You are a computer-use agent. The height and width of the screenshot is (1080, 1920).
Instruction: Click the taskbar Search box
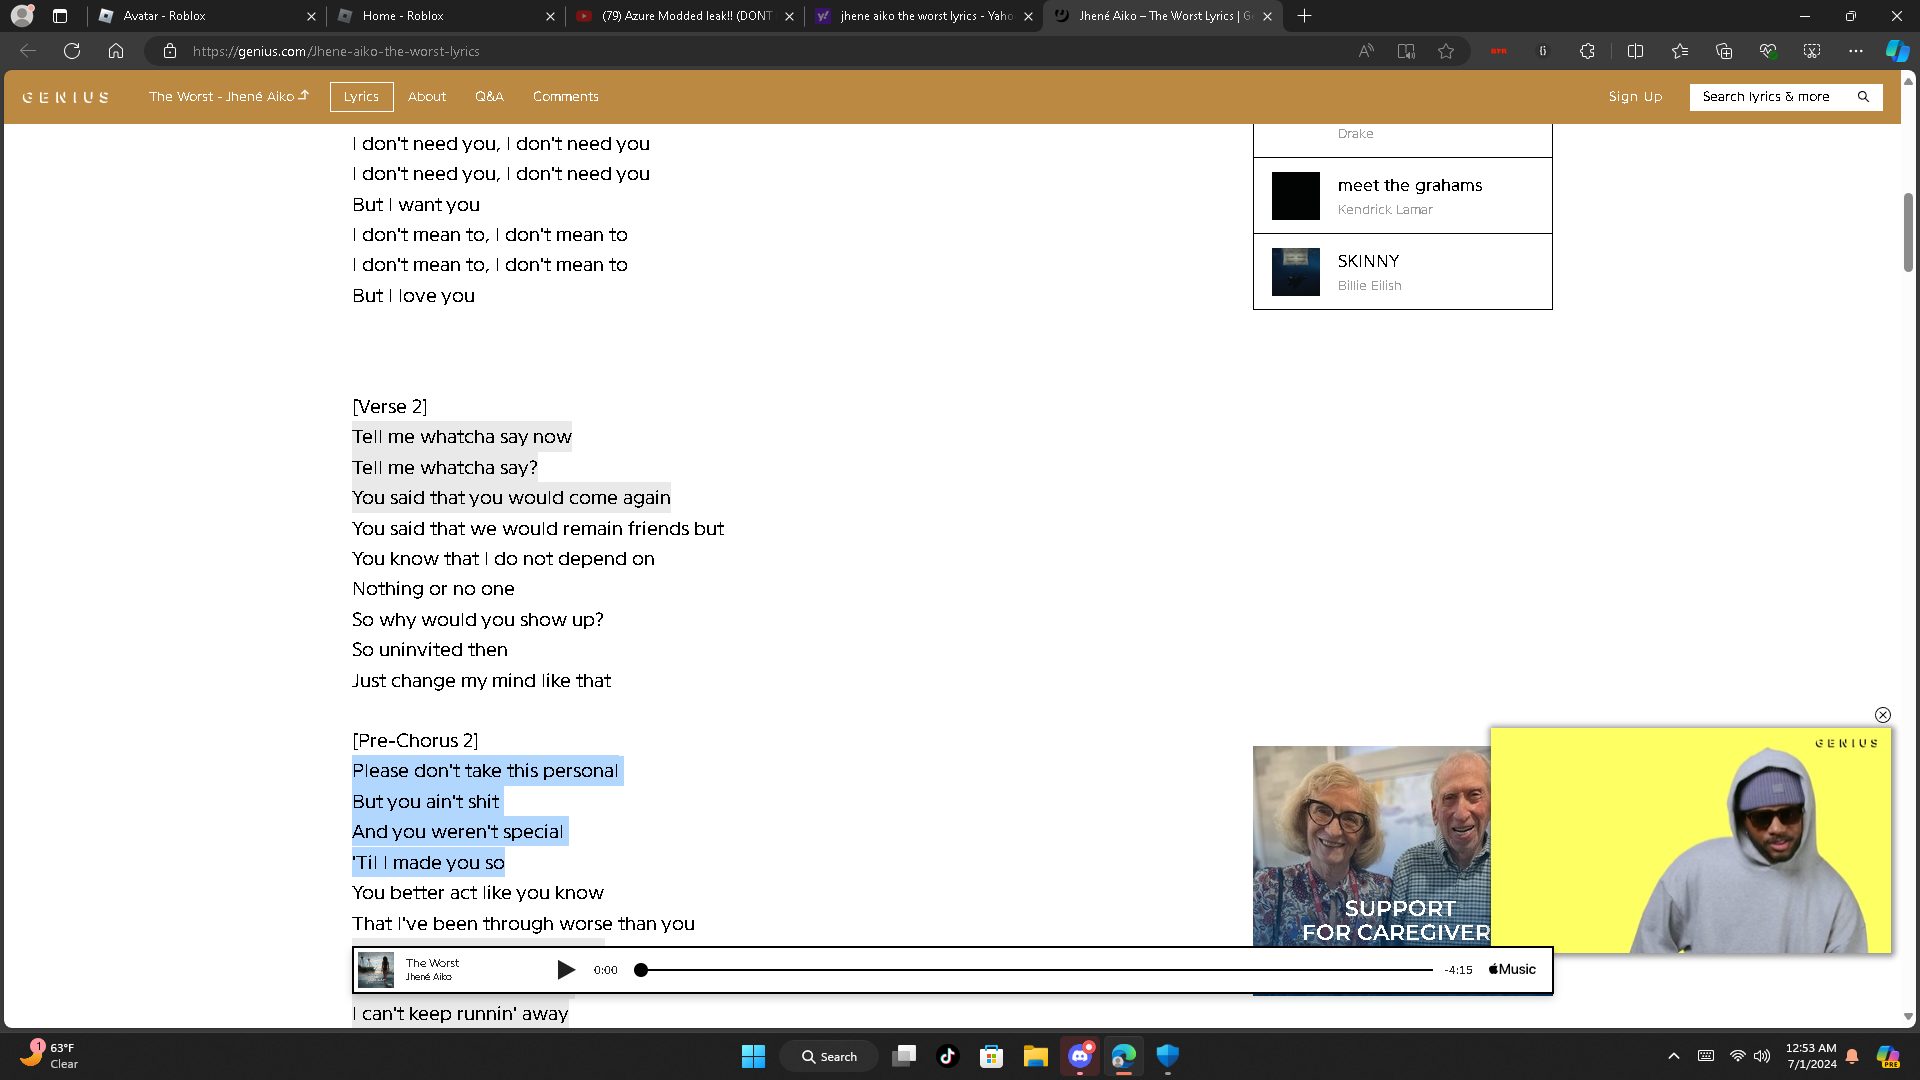pyautogui.click(x=830, y=1056)
